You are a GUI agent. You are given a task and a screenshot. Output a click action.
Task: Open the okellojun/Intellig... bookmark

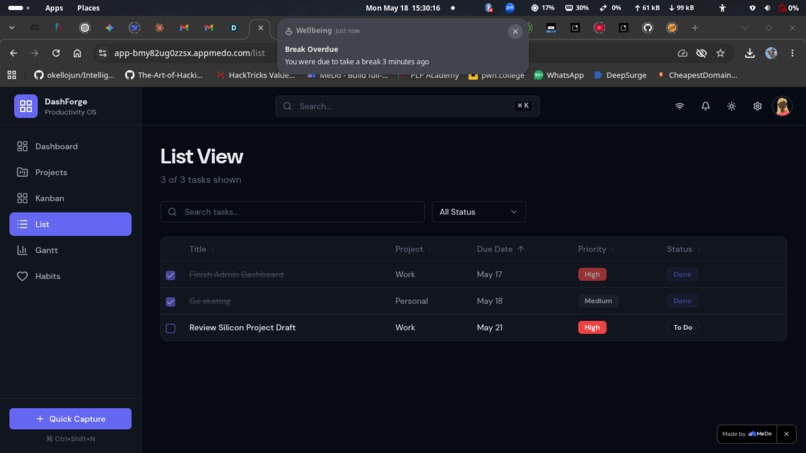pos(75,75)
